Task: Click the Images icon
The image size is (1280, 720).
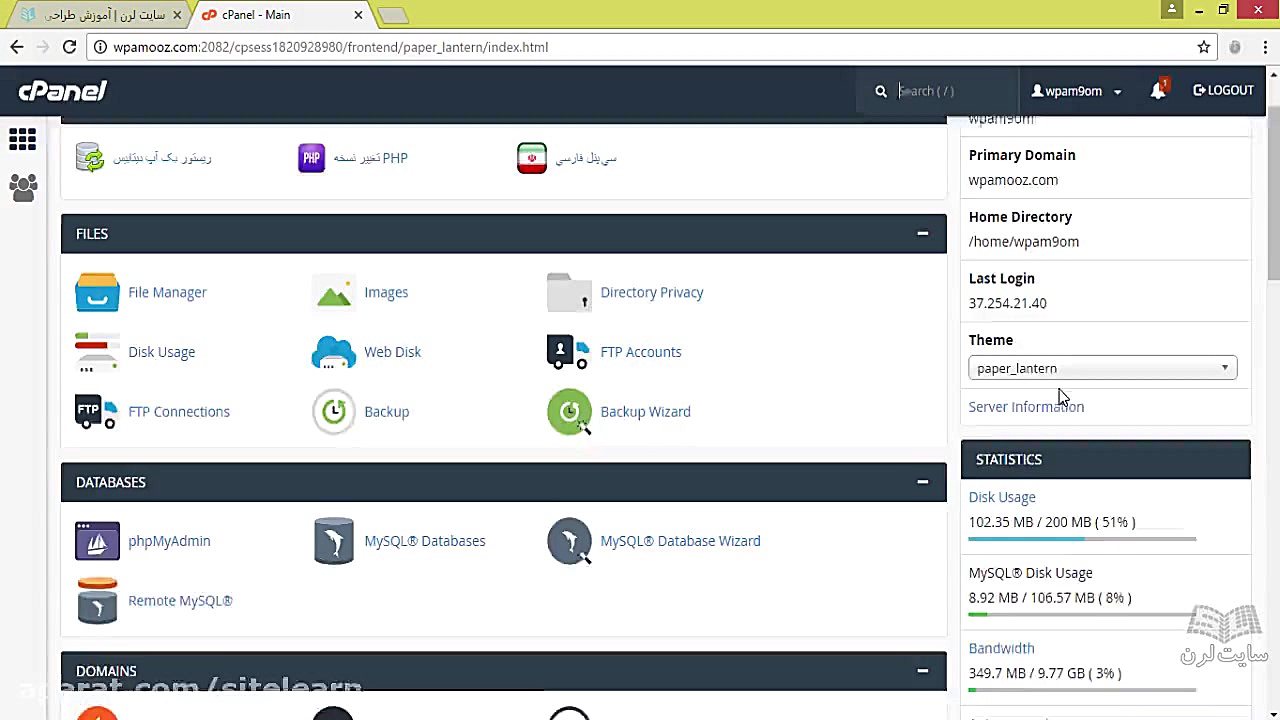Action: pos(333,292)
